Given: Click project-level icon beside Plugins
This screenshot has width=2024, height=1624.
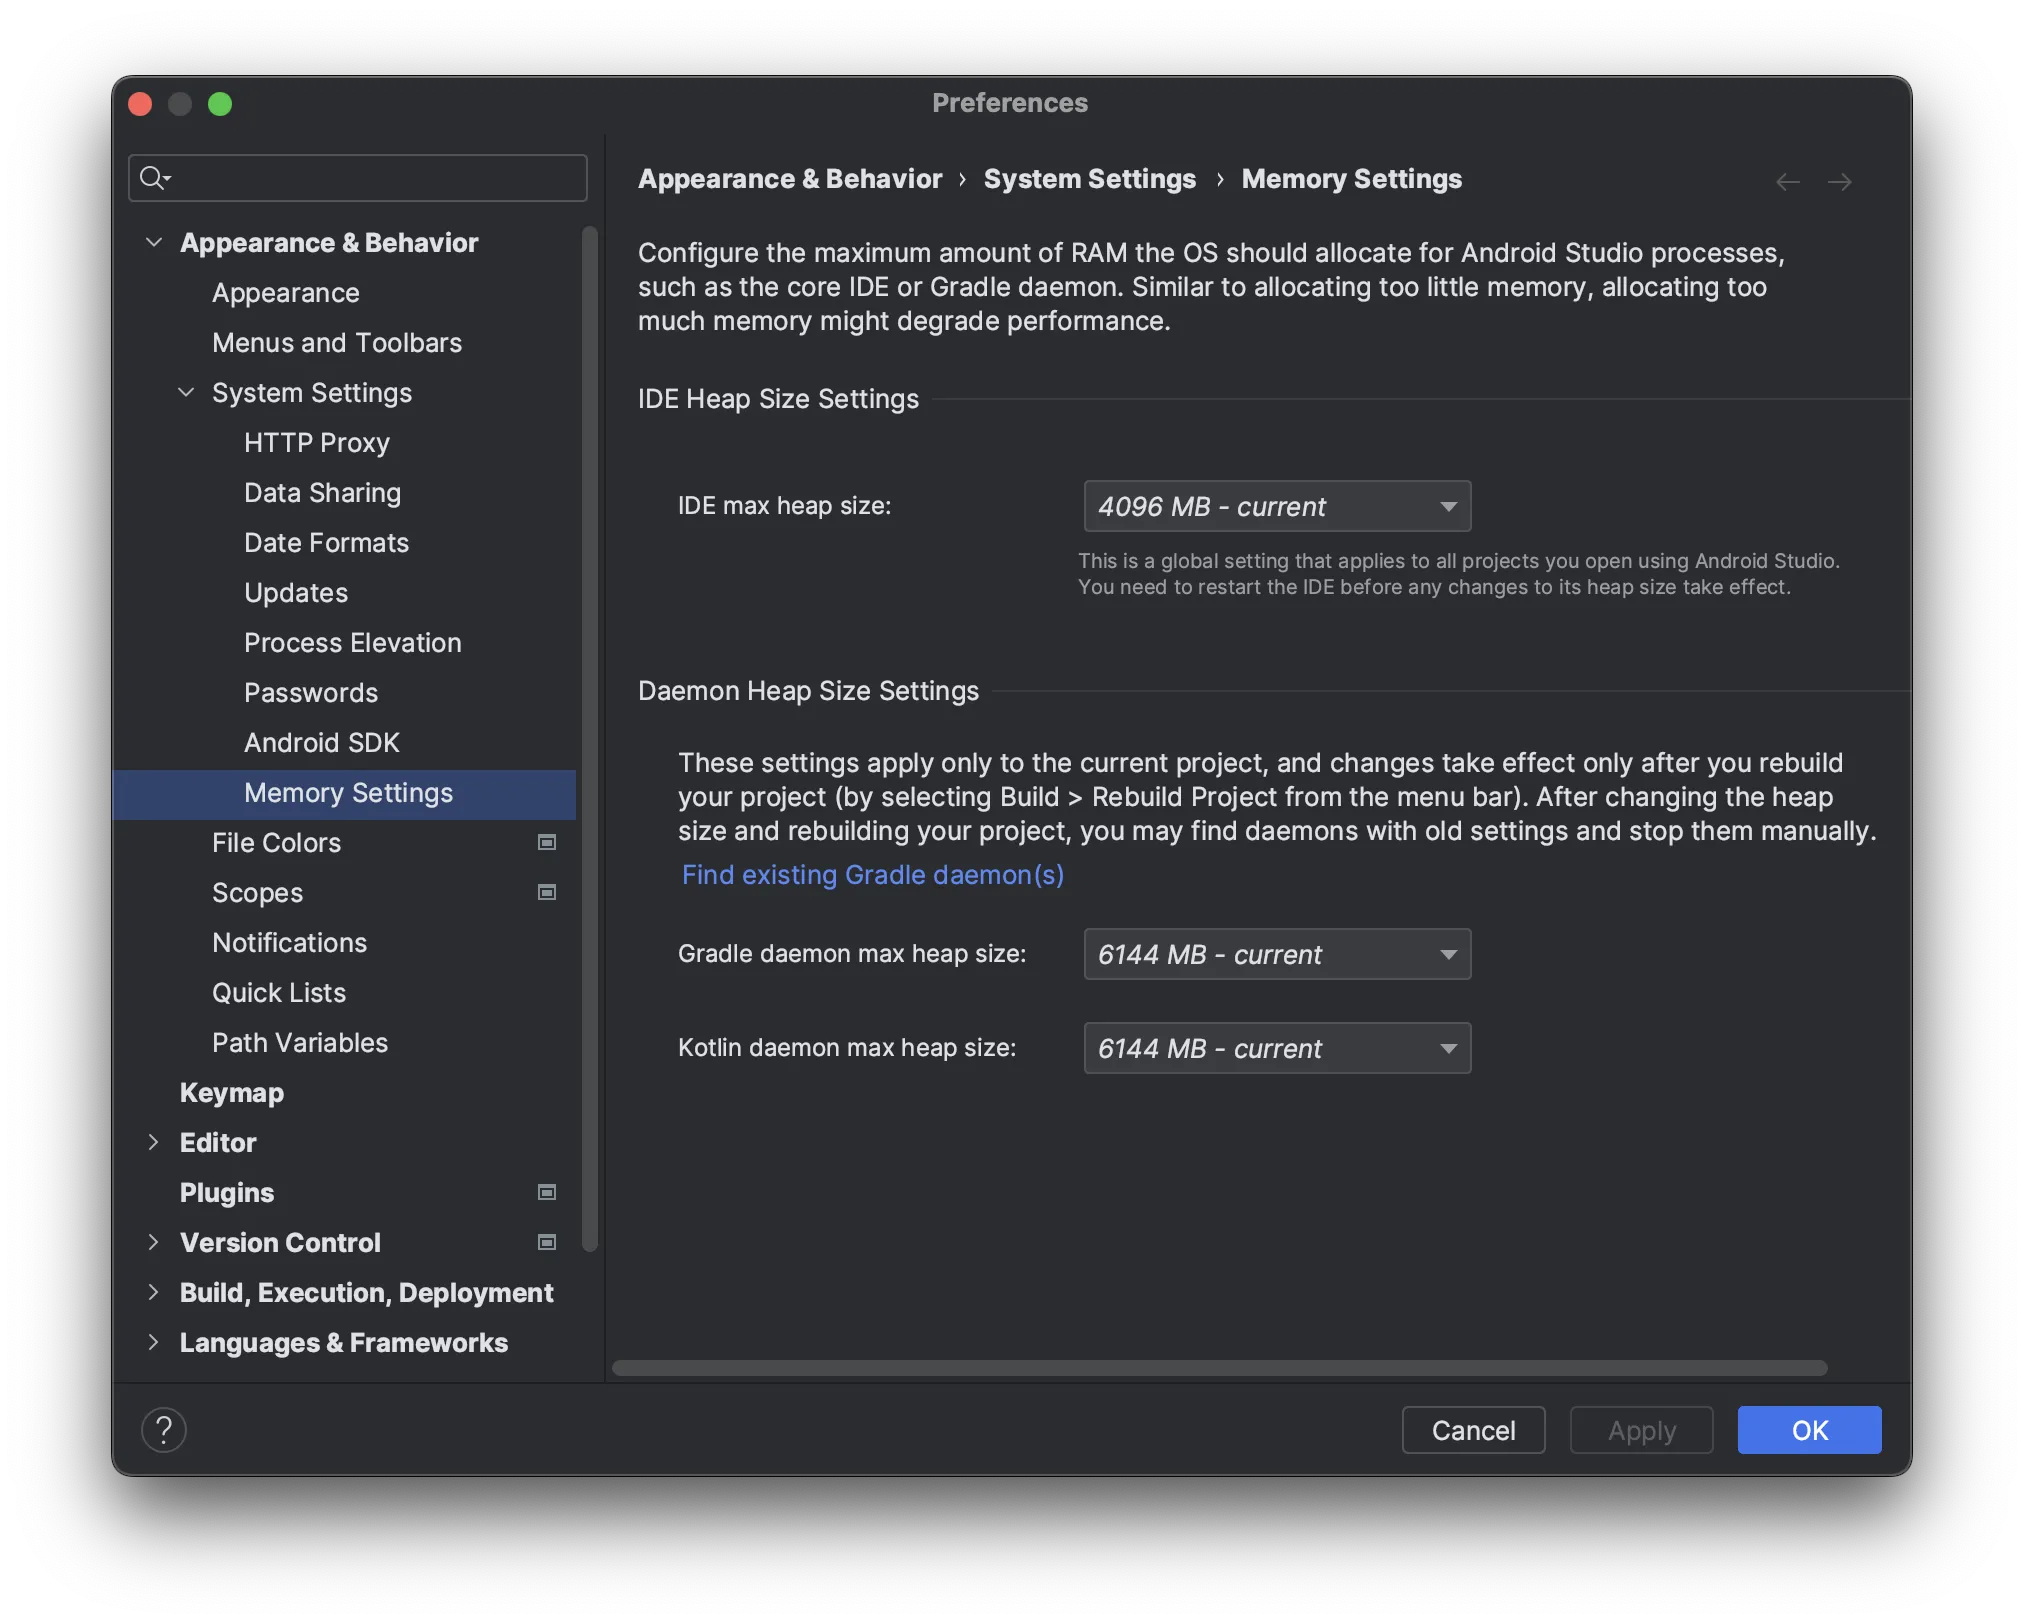Looking at the screenshot, I should point(547,1192).
